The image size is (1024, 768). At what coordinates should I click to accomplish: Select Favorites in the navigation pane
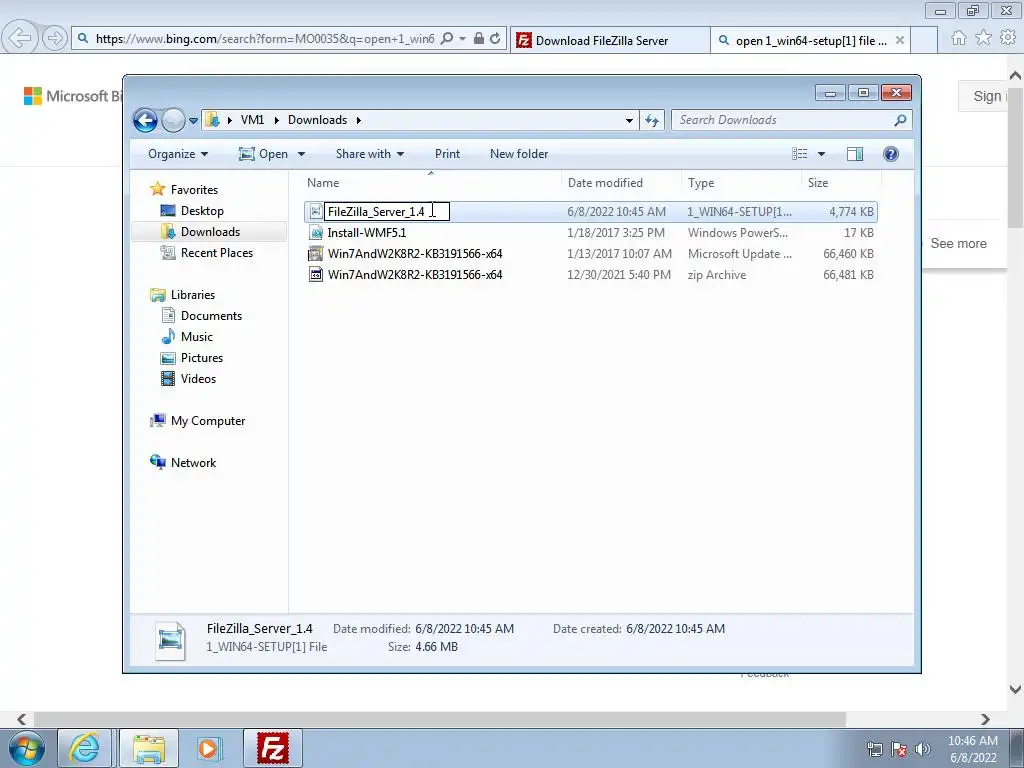pyautogui.click(x=194, y=189)
